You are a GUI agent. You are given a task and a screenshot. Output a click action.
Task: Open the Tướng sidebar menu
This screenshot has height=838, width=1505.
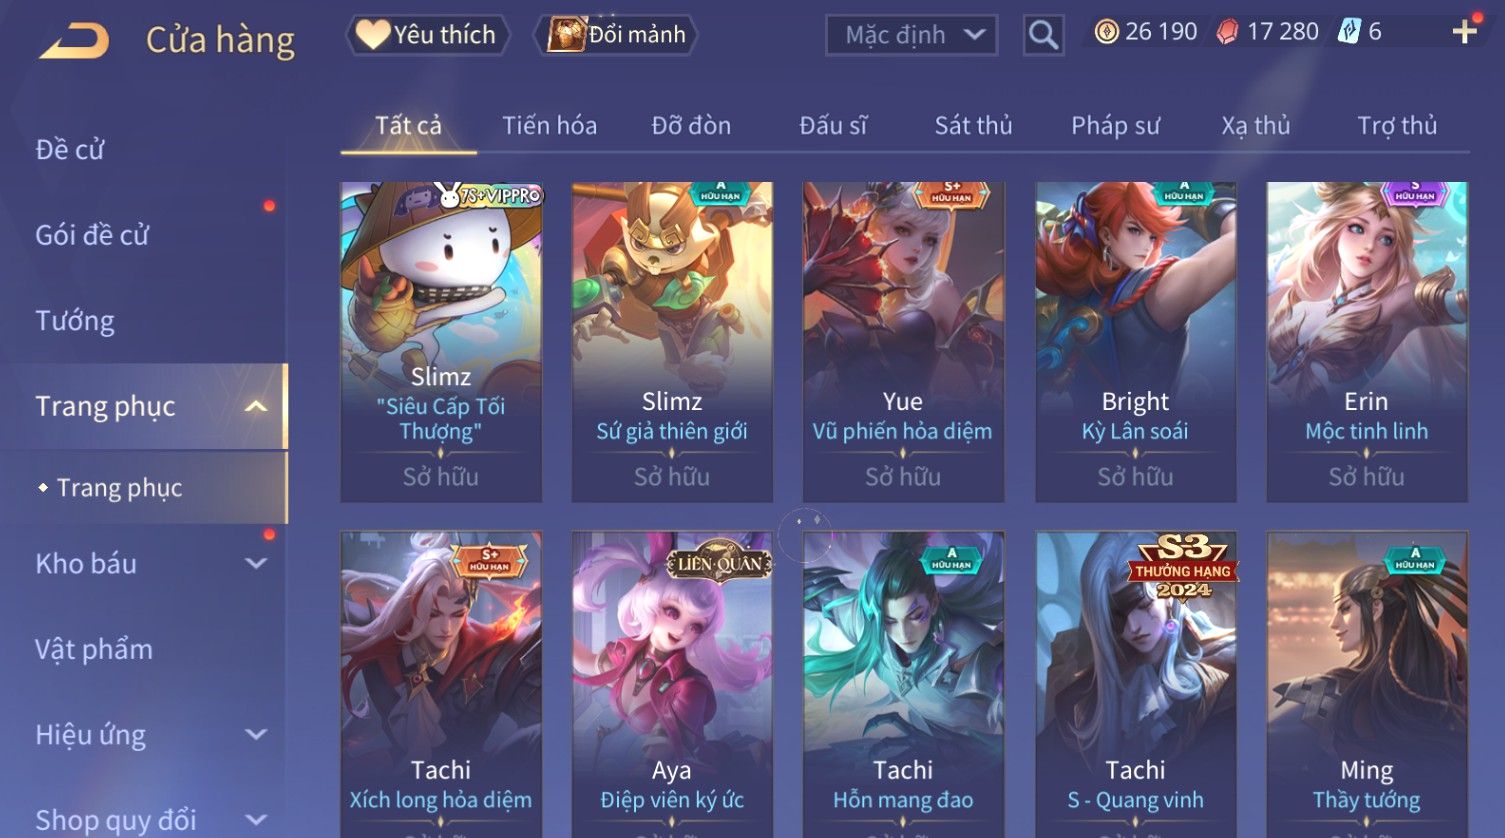coord(75,321)
